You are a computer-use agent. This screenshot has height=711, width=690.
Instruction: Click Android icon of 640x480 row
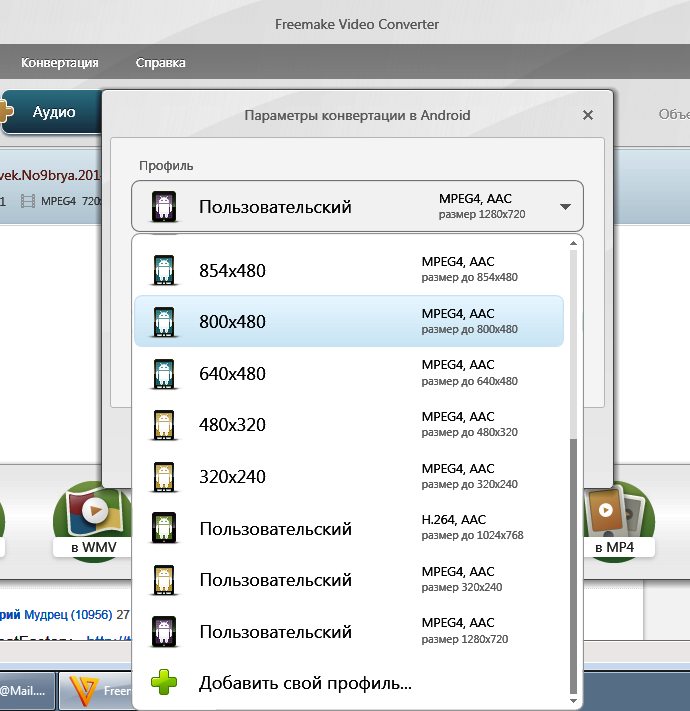point(164,374)
